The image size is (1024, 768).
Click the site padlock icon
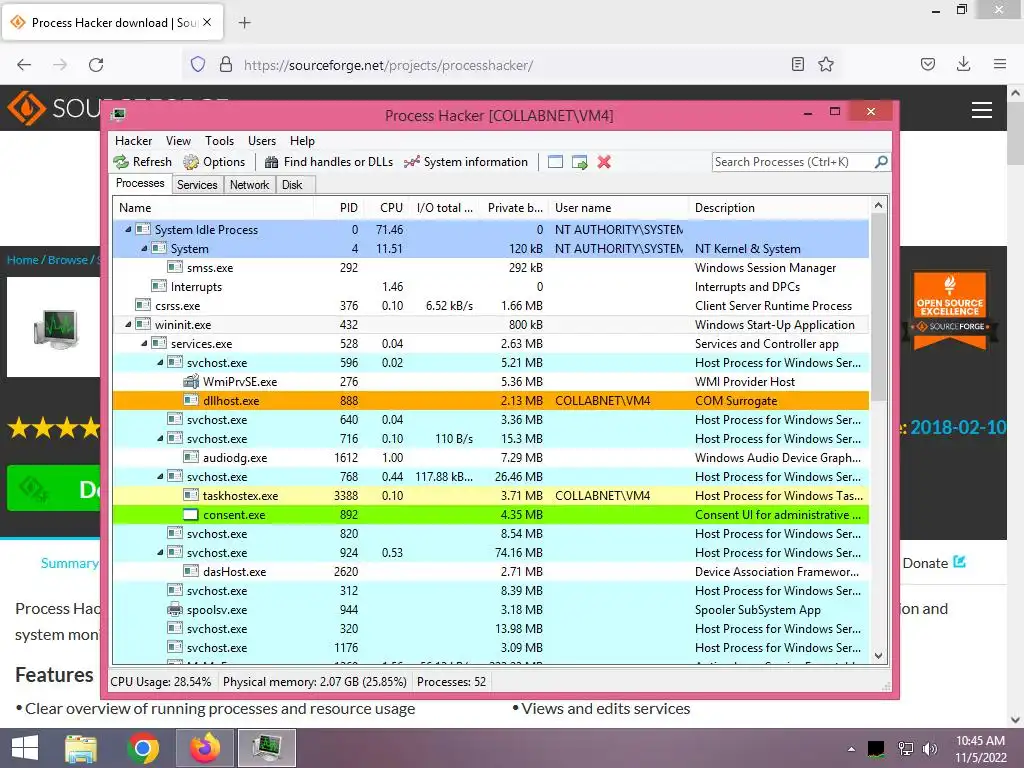(x=226, y=64)
